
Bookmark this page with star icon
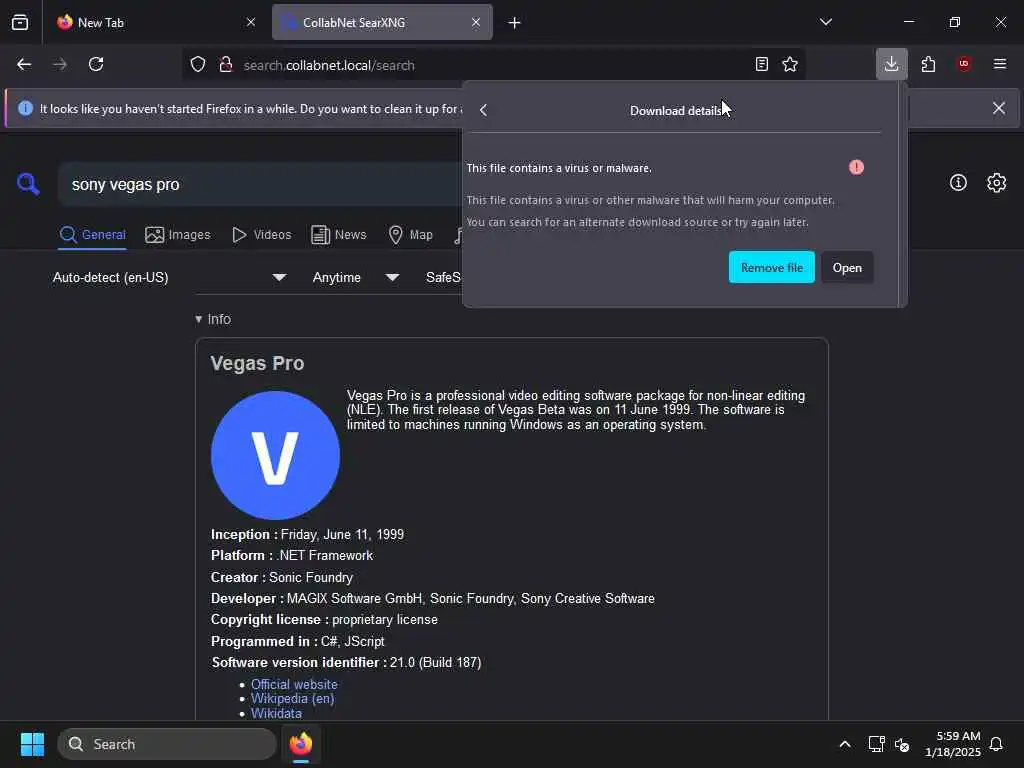[x=790, y=64]
